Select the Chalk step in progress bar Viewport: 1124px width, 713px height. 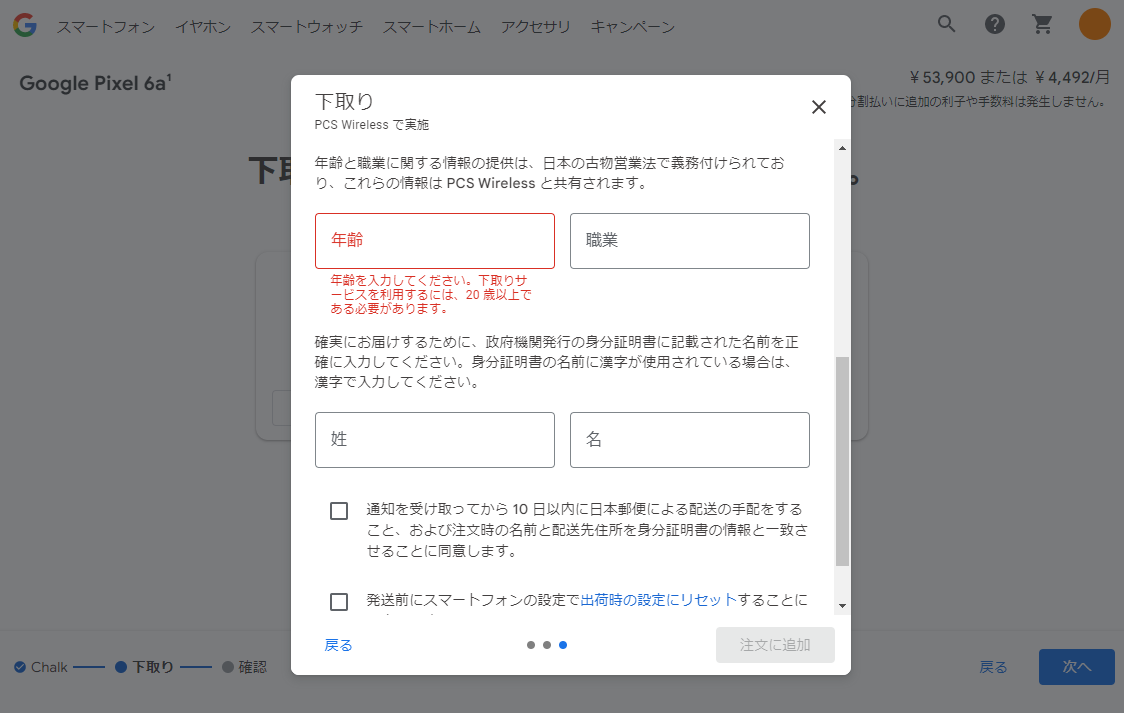coord(41,667)
